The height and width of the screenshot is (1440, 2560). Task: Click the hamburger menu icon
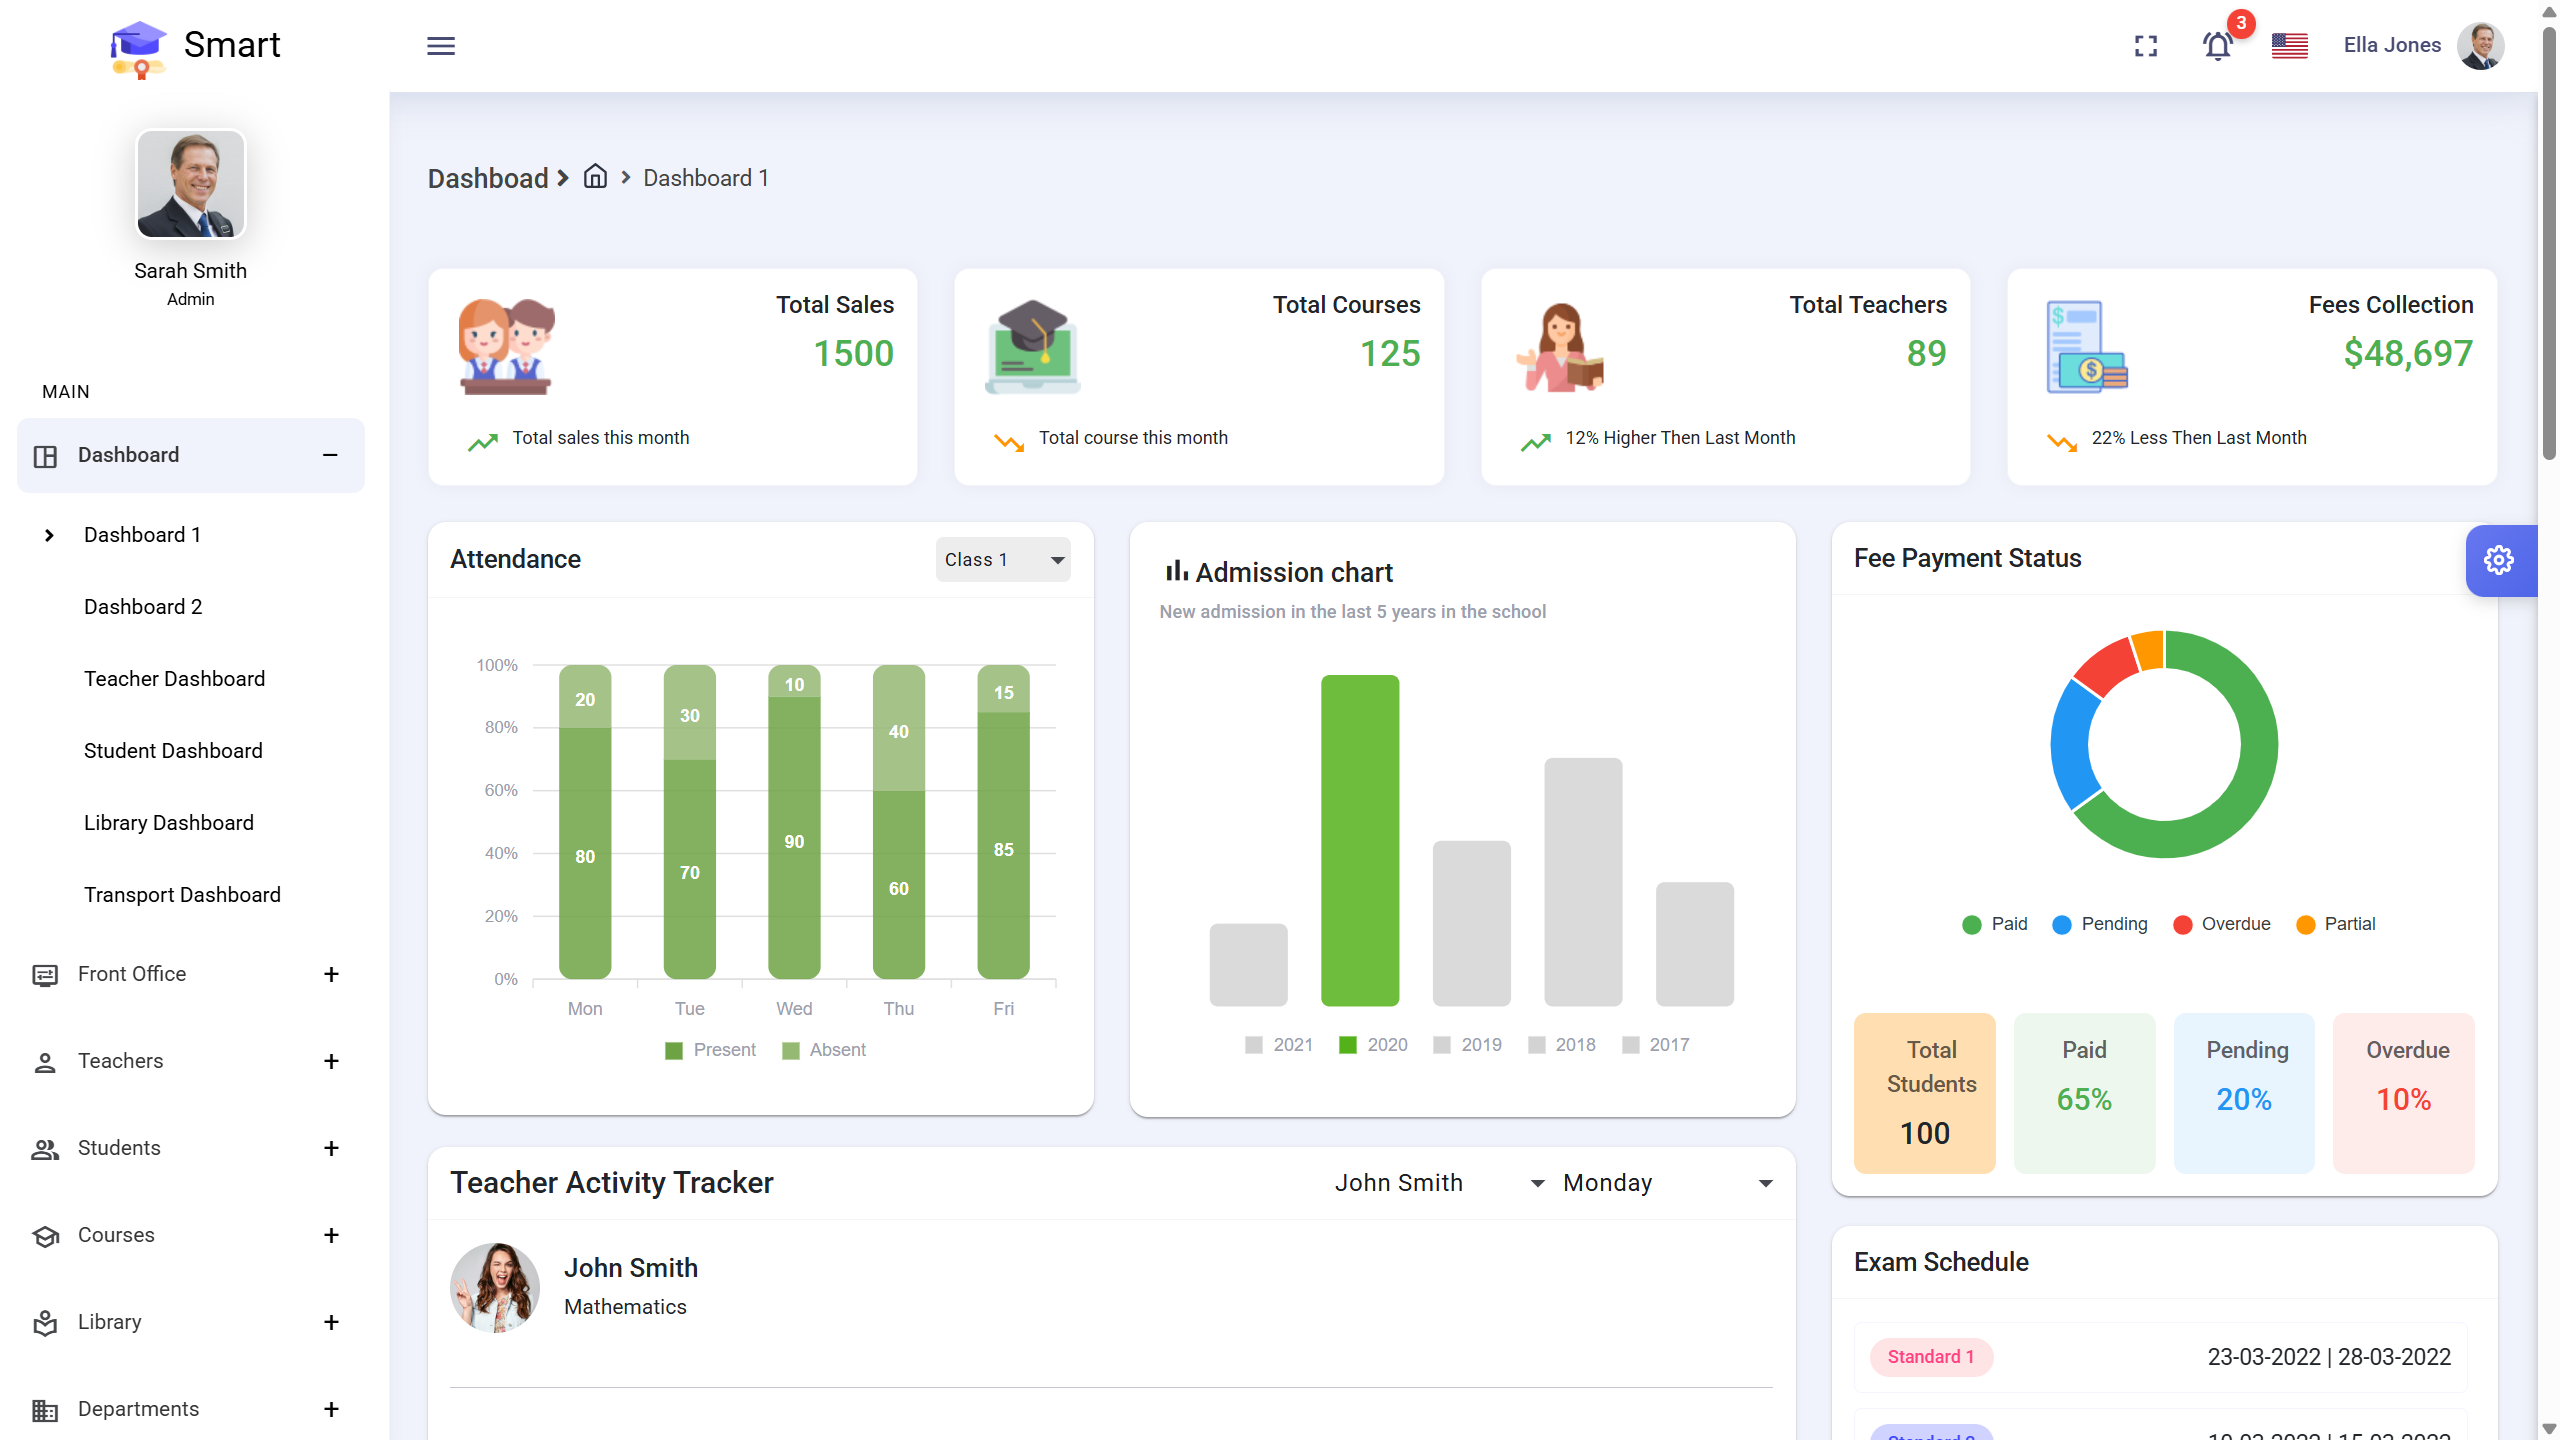(x=441, y=46)
